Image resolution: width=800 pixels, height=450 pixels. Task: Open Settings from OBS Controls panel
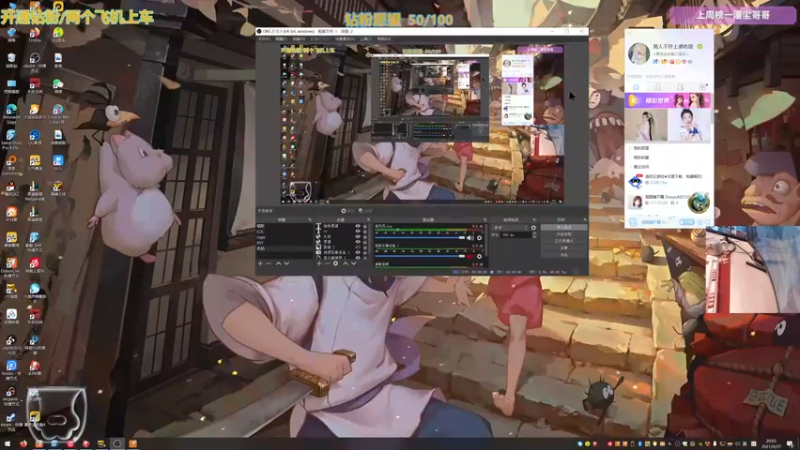coord(564,248)
